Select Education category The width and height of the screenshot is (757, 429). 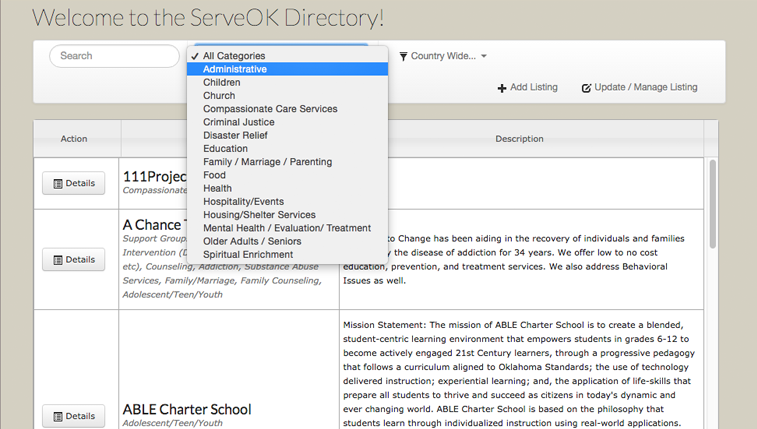287,149
